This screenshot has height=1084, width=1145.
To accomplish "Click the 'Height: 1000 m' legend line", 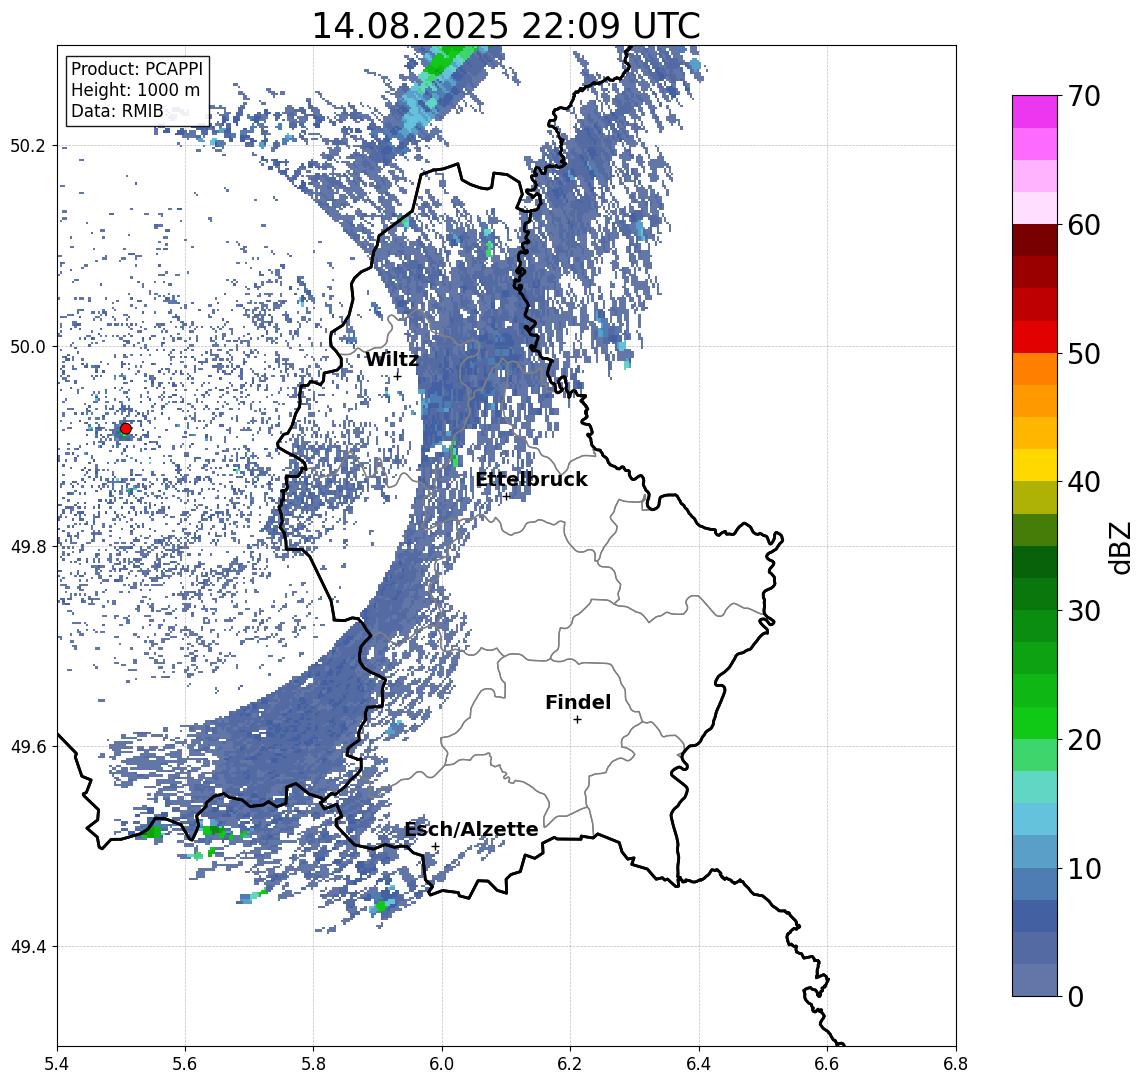I will pyautogui.click(x=135, y=91).
